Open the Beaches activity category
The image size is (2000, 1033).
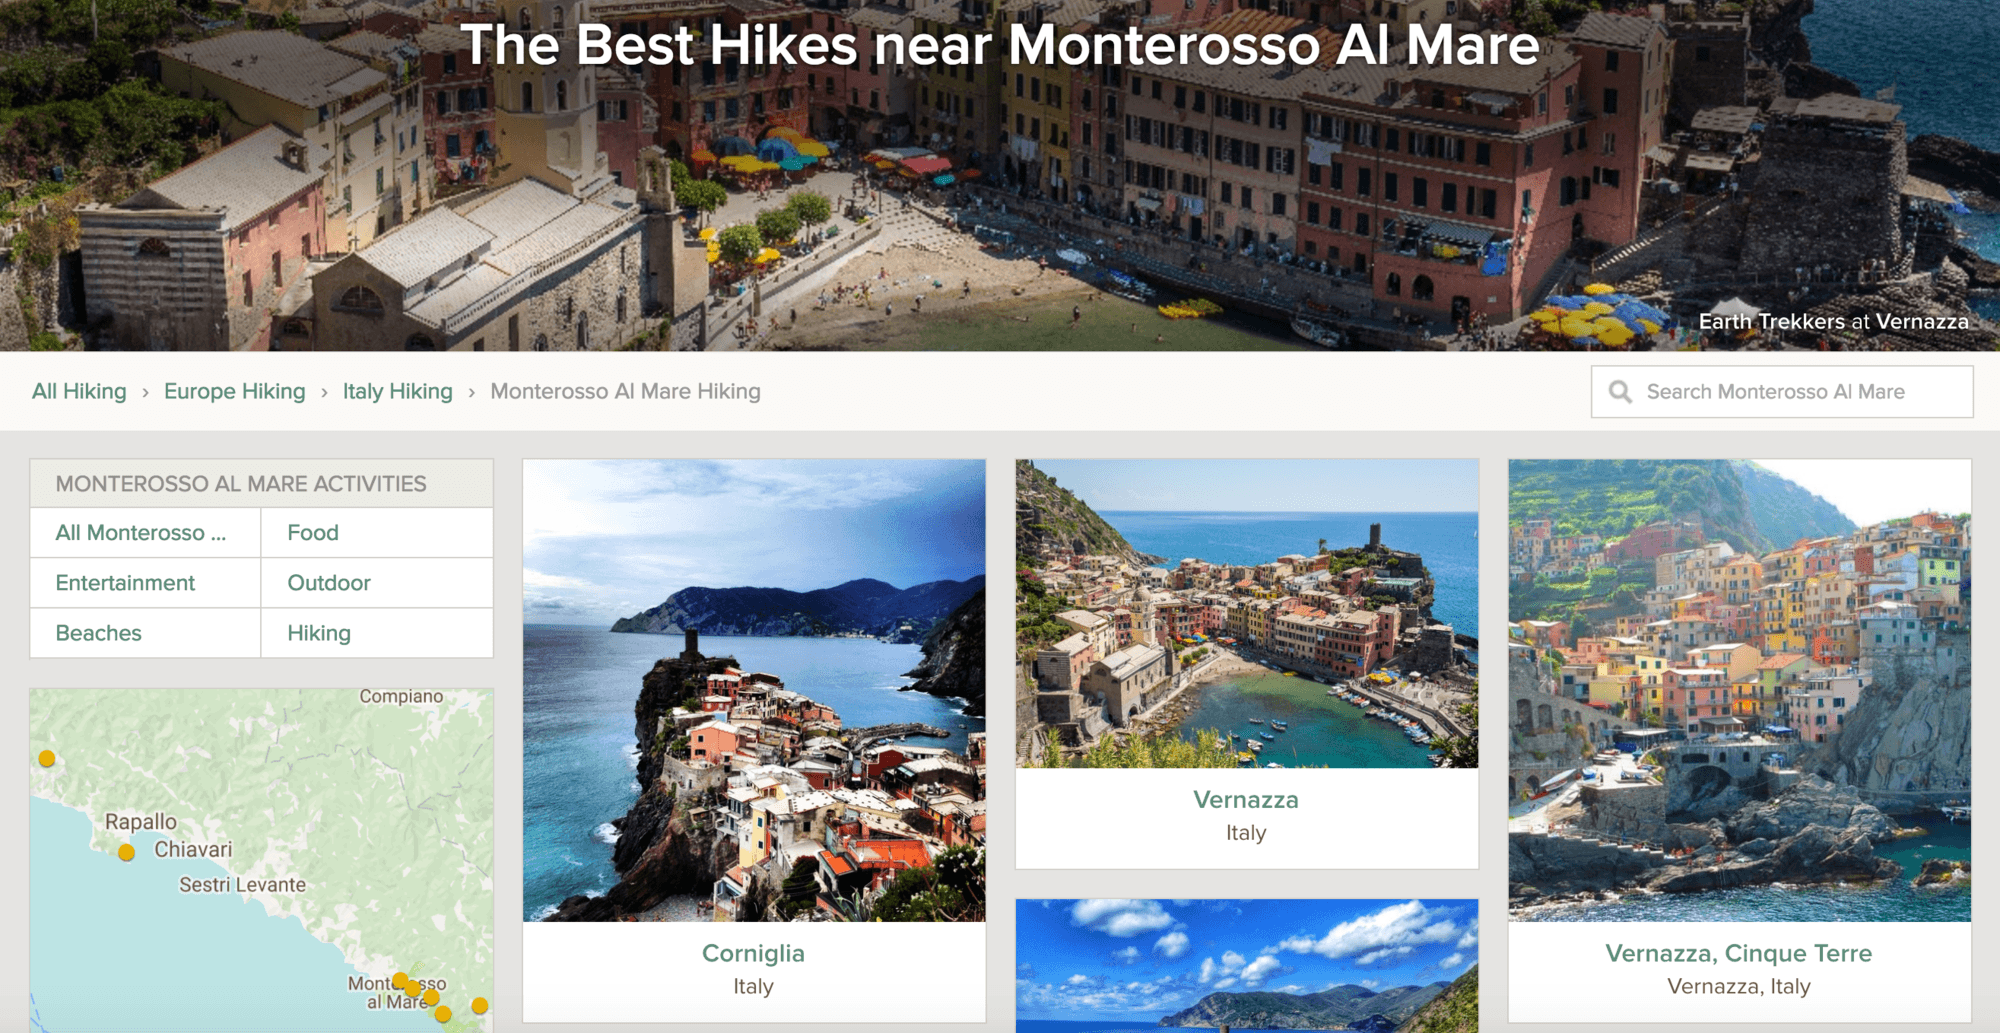coord(145,633)
